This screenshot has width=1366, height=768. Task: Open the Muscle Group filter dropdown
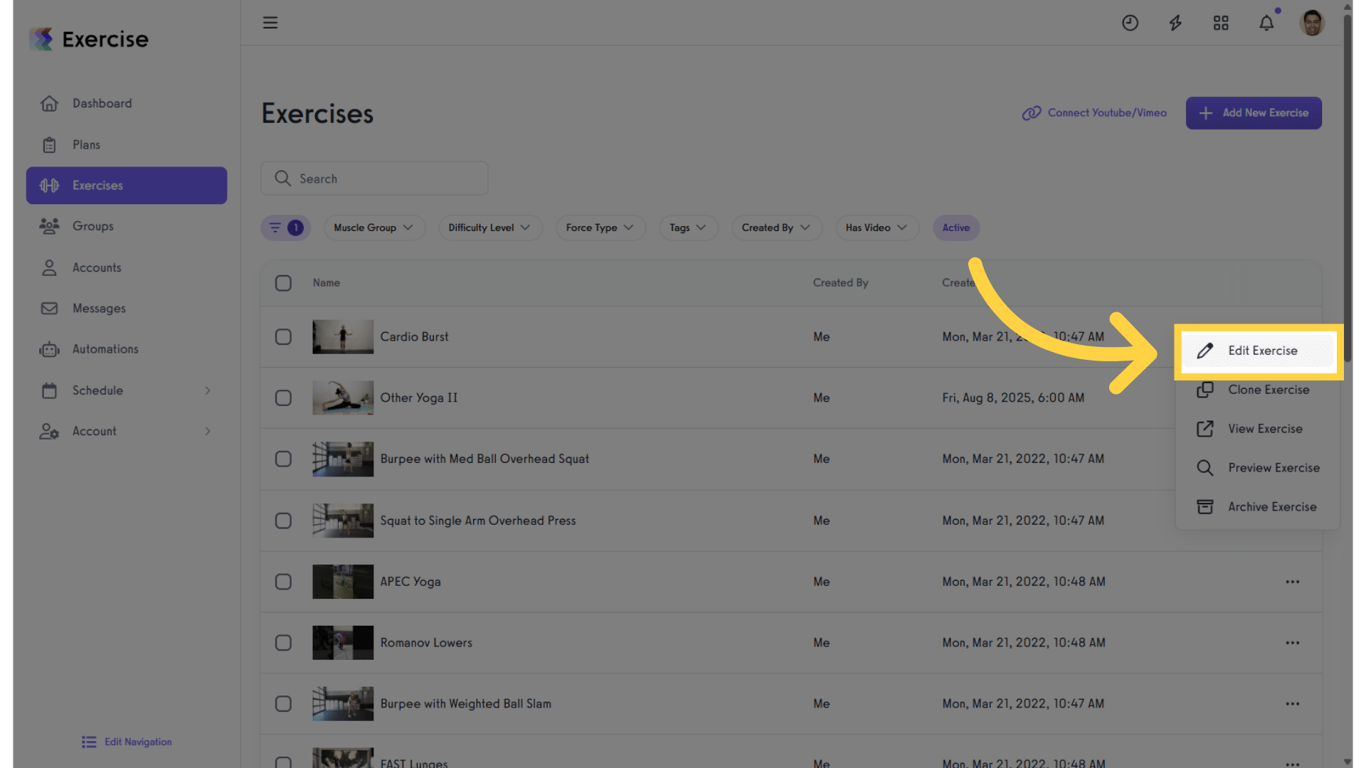pyautogui.click(x=373, y=228)
